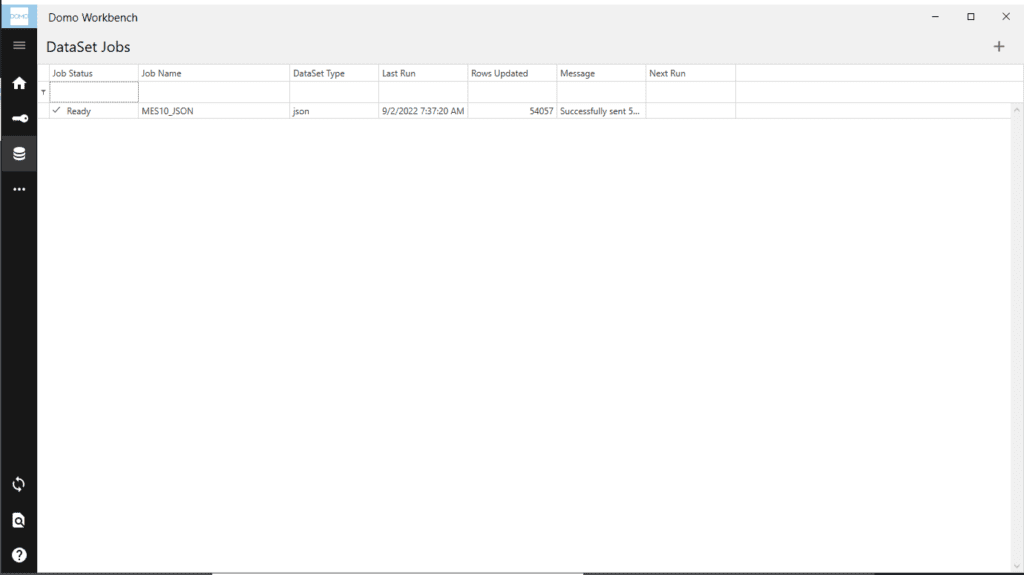Minimize the Domo Workbench window
The image size is (1024, 575).
[x=935, y=17]
